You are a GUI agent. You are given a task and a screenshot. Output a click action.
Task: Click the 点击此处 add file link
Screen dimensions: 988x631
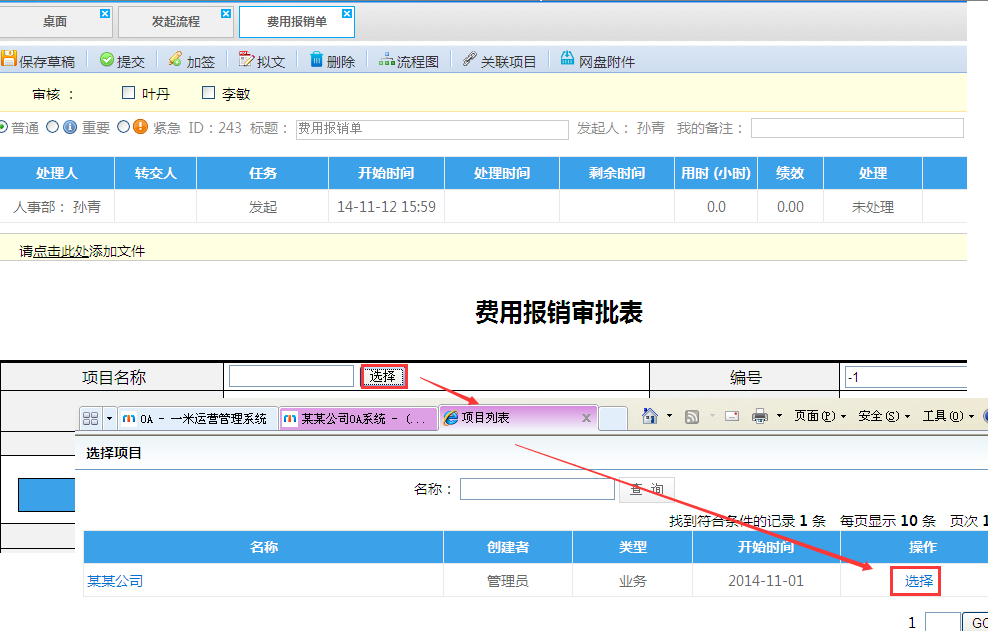(x=60, y=251)
